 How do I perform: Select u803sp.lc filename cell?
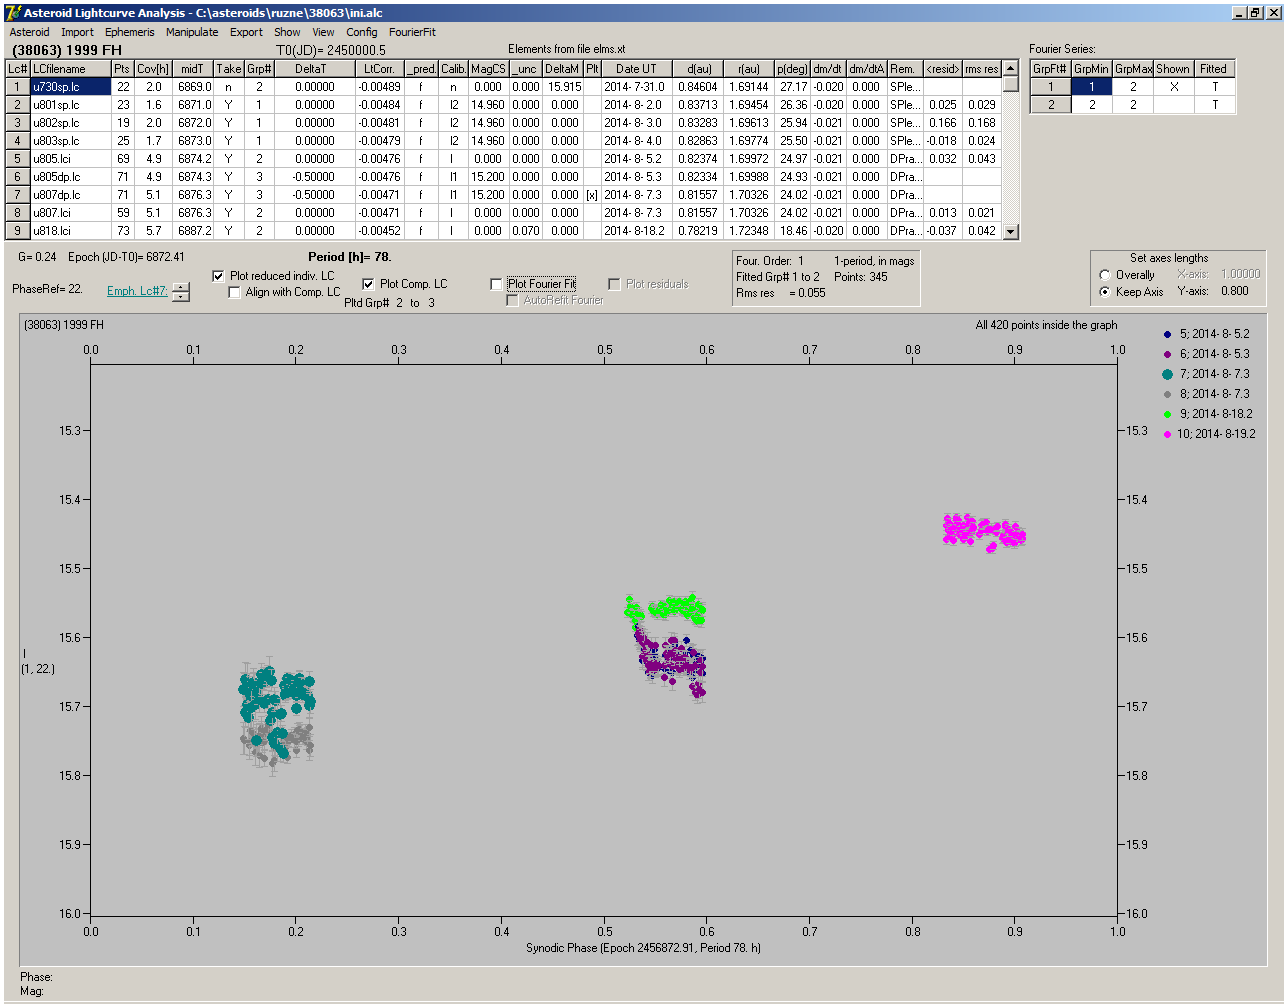(70, 141)
